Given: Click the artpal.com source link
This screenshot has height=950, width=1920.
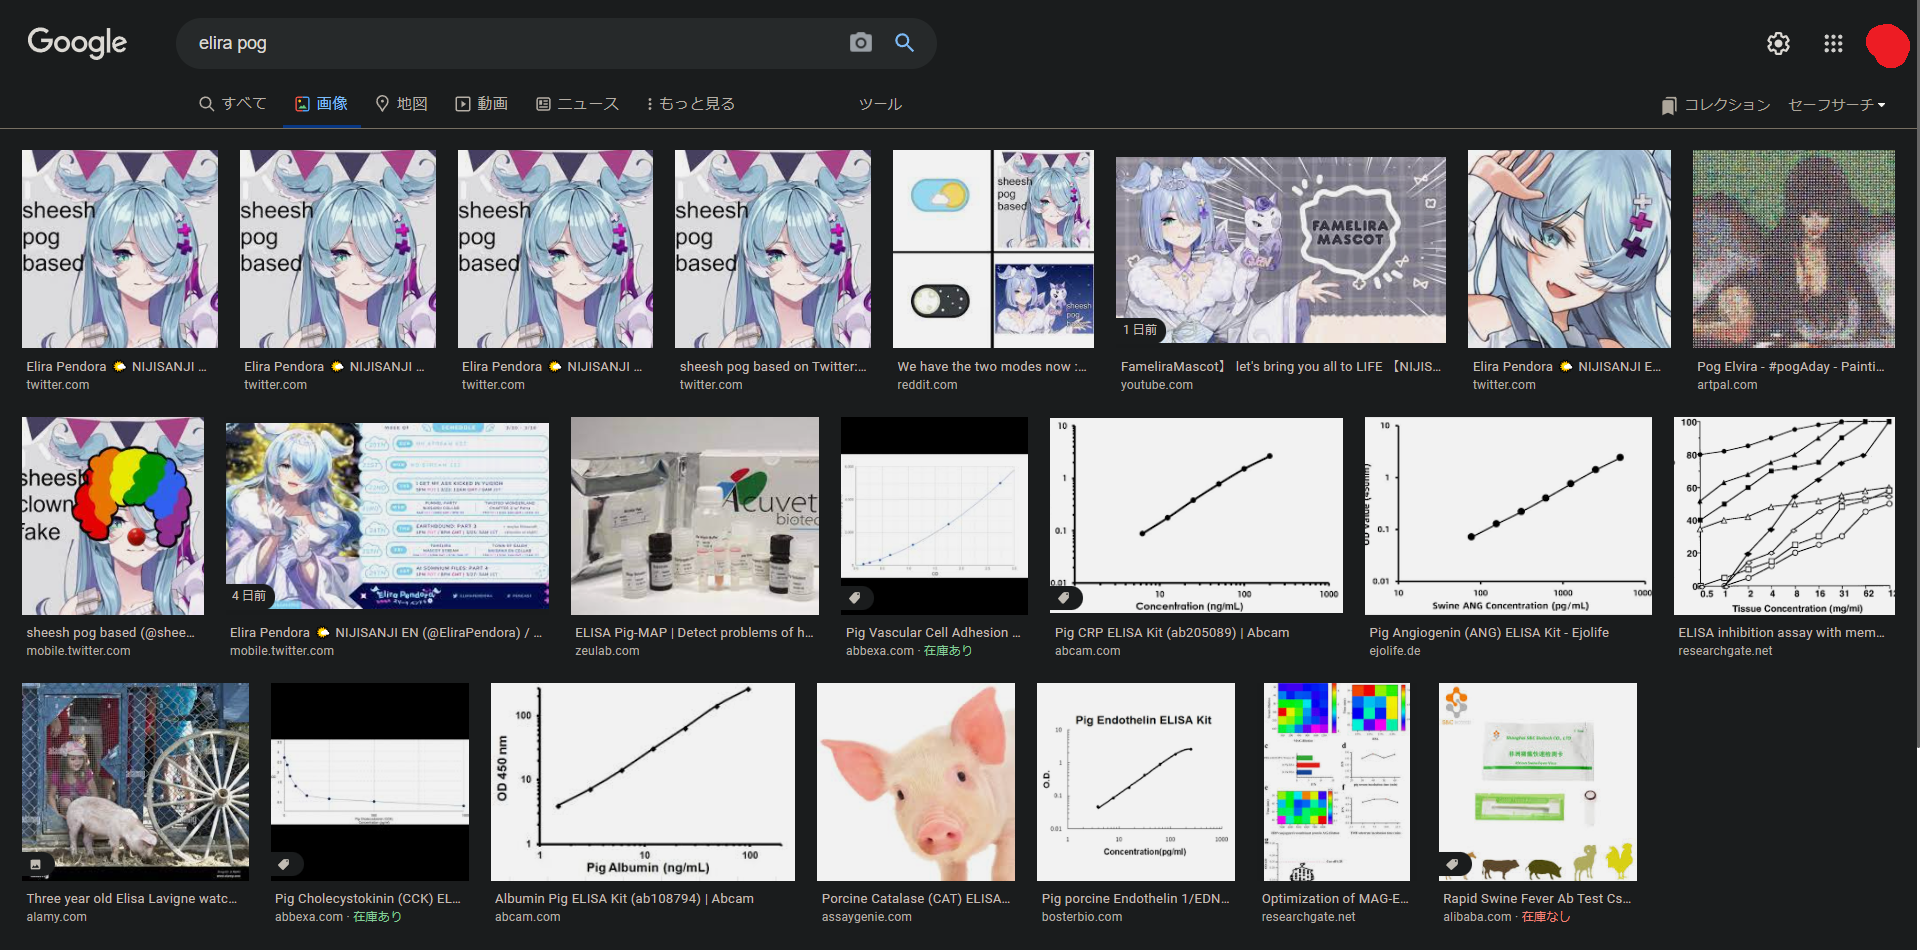Looking at the screenshot, I should (1727, 385).
